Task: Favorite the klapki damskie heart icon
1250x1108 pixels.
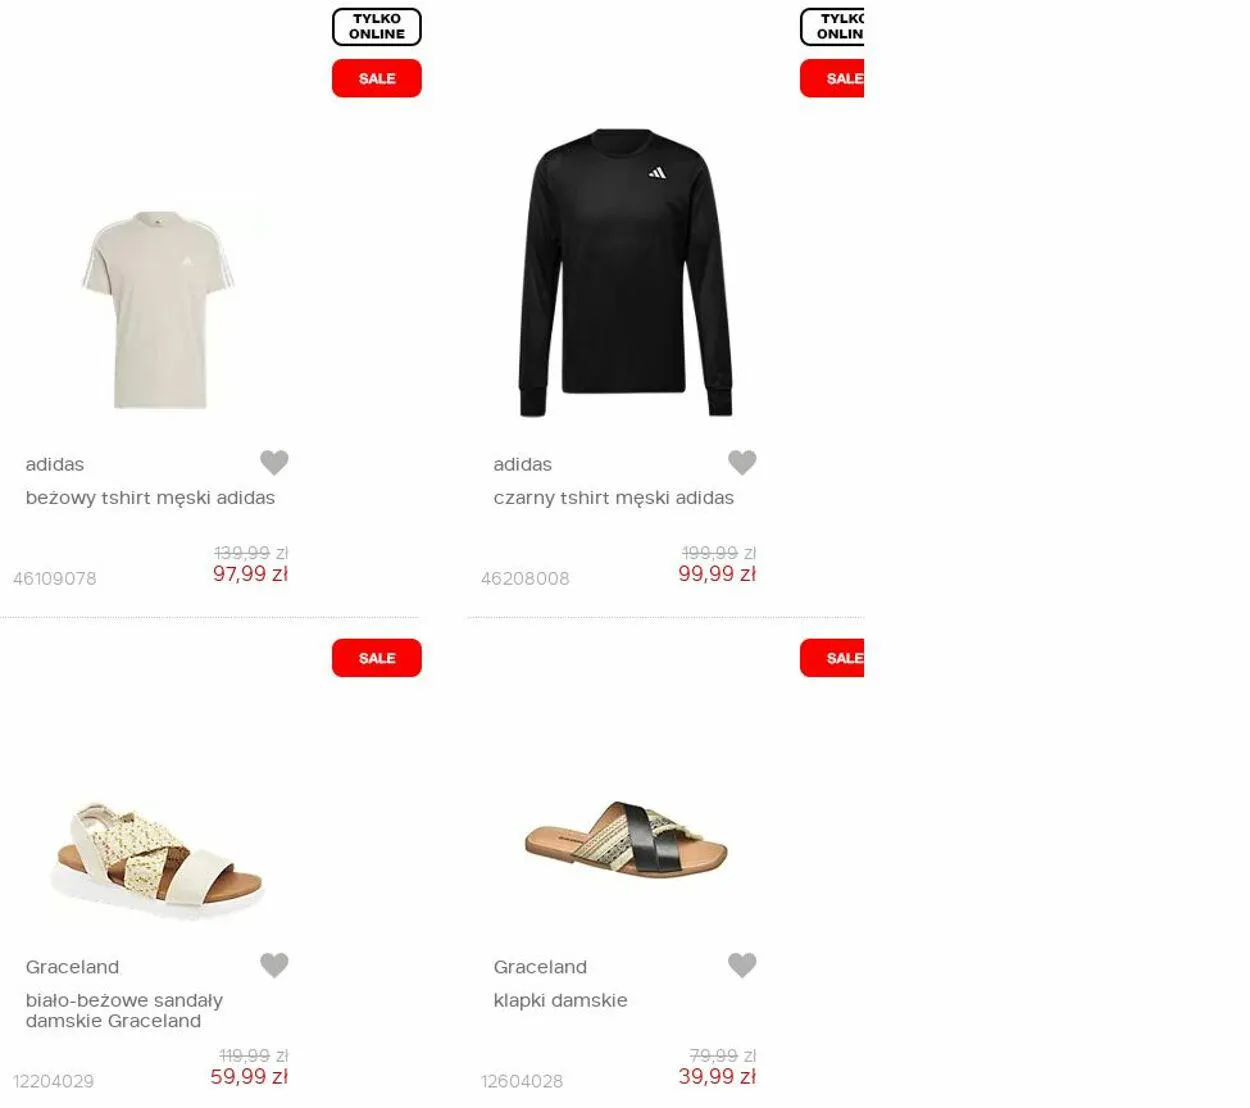Action: coord(742,965)
